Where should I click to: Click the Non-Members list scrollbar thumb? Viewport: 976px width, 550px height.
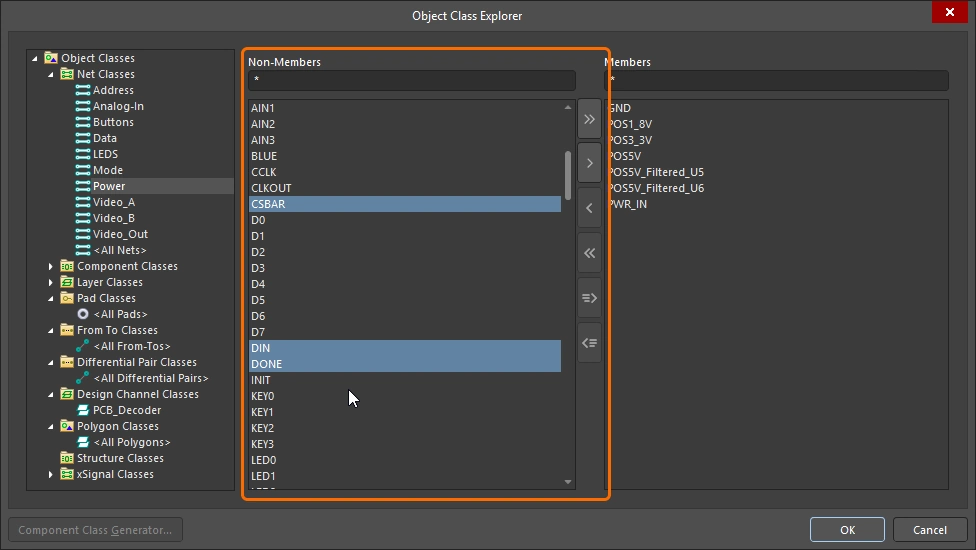tap(568, 175)
